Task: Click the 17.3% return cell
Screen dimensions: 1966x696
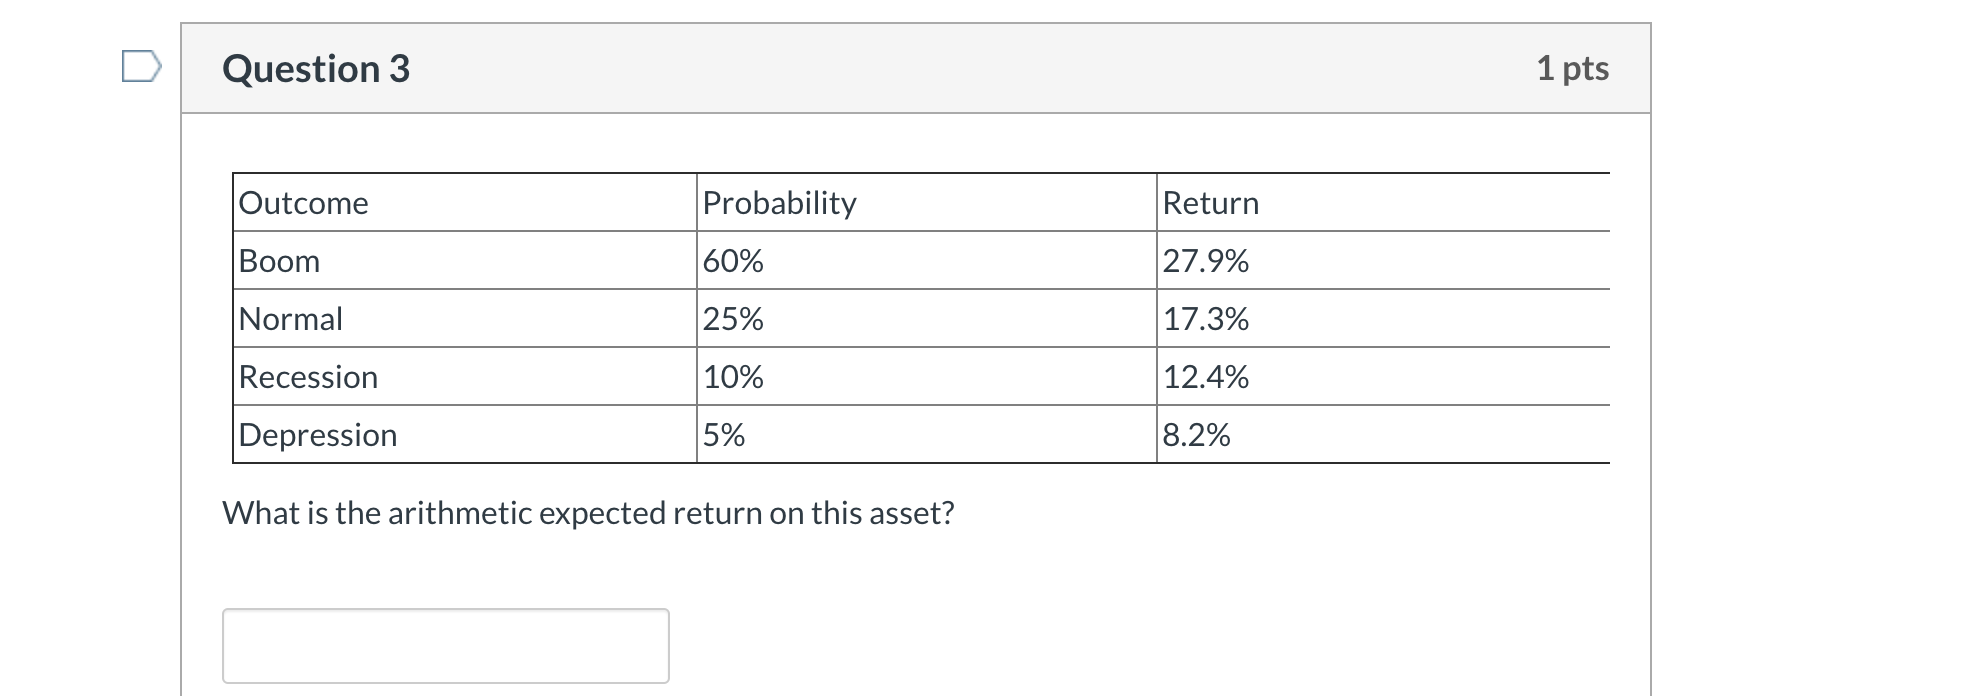Action: 1205,319
